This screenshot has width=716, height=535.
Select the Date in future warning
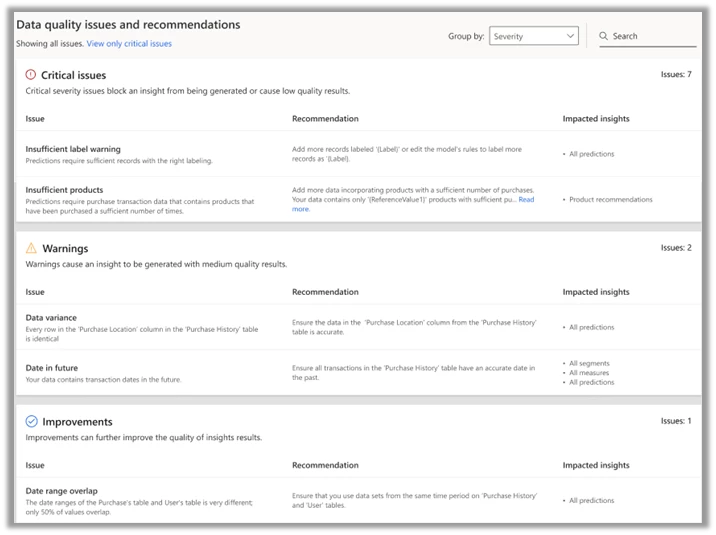click(x=52, y=368)
